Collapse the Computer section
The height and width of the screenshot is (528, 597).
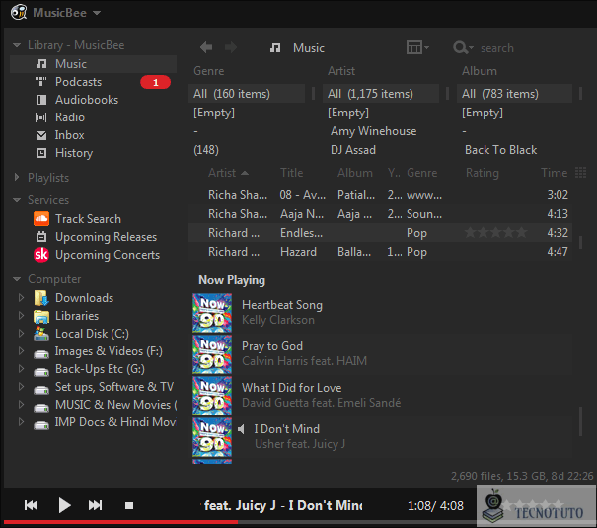(x=17, y=279)
